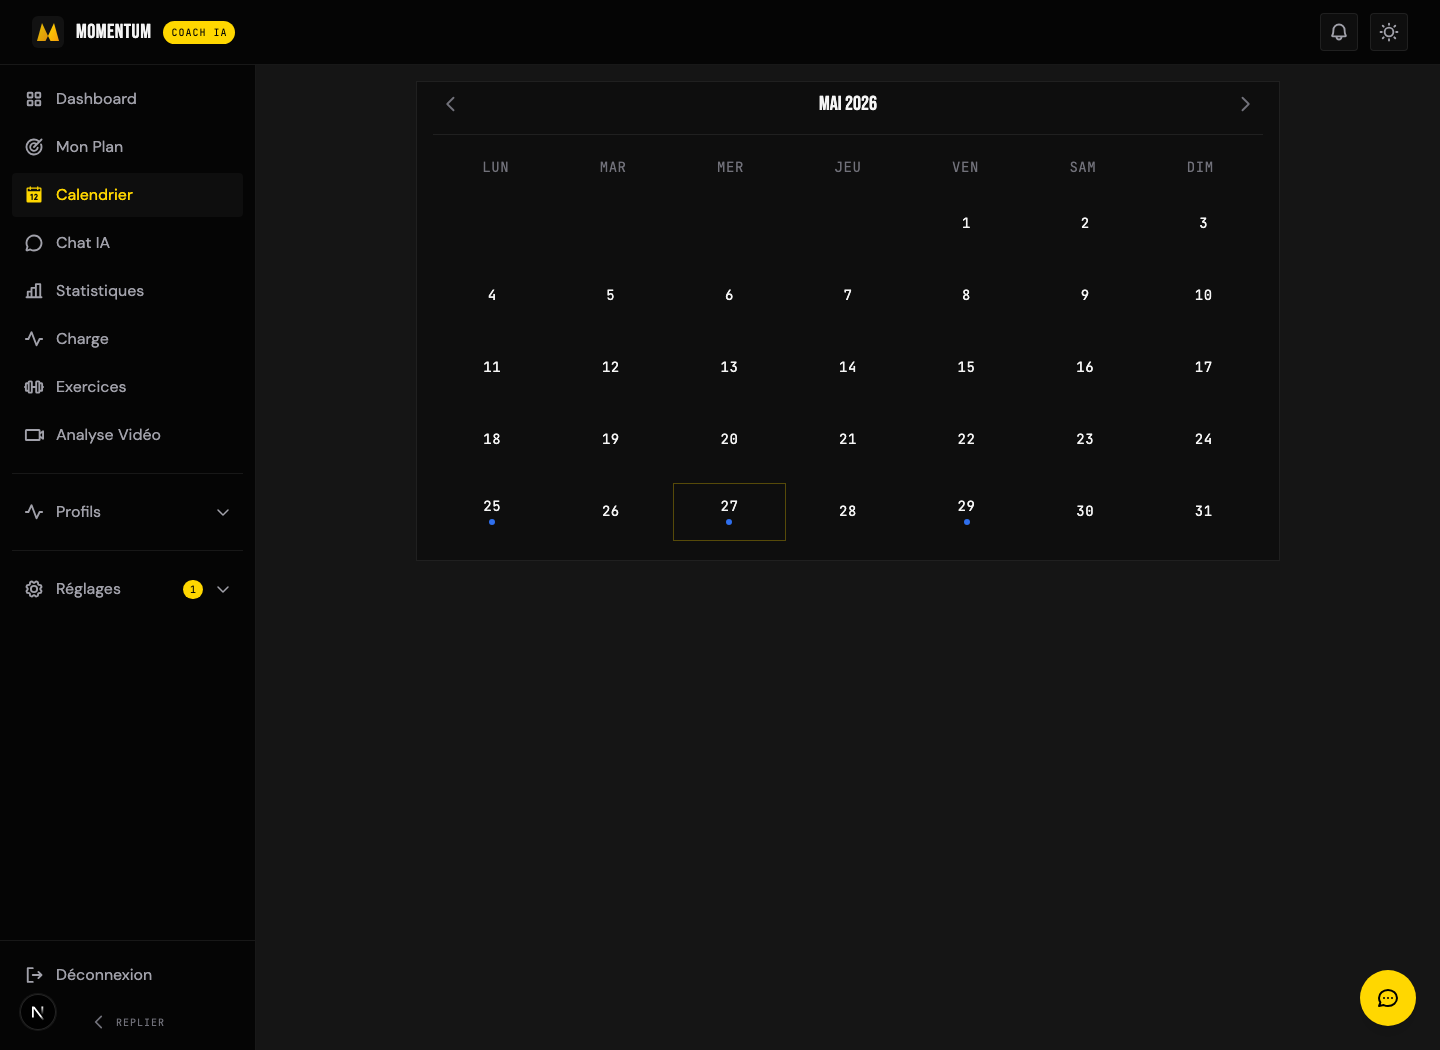The image size is (1440, 1050).
Task: Click the MOMENTUM brand name
Action: [x=113, y=32]
